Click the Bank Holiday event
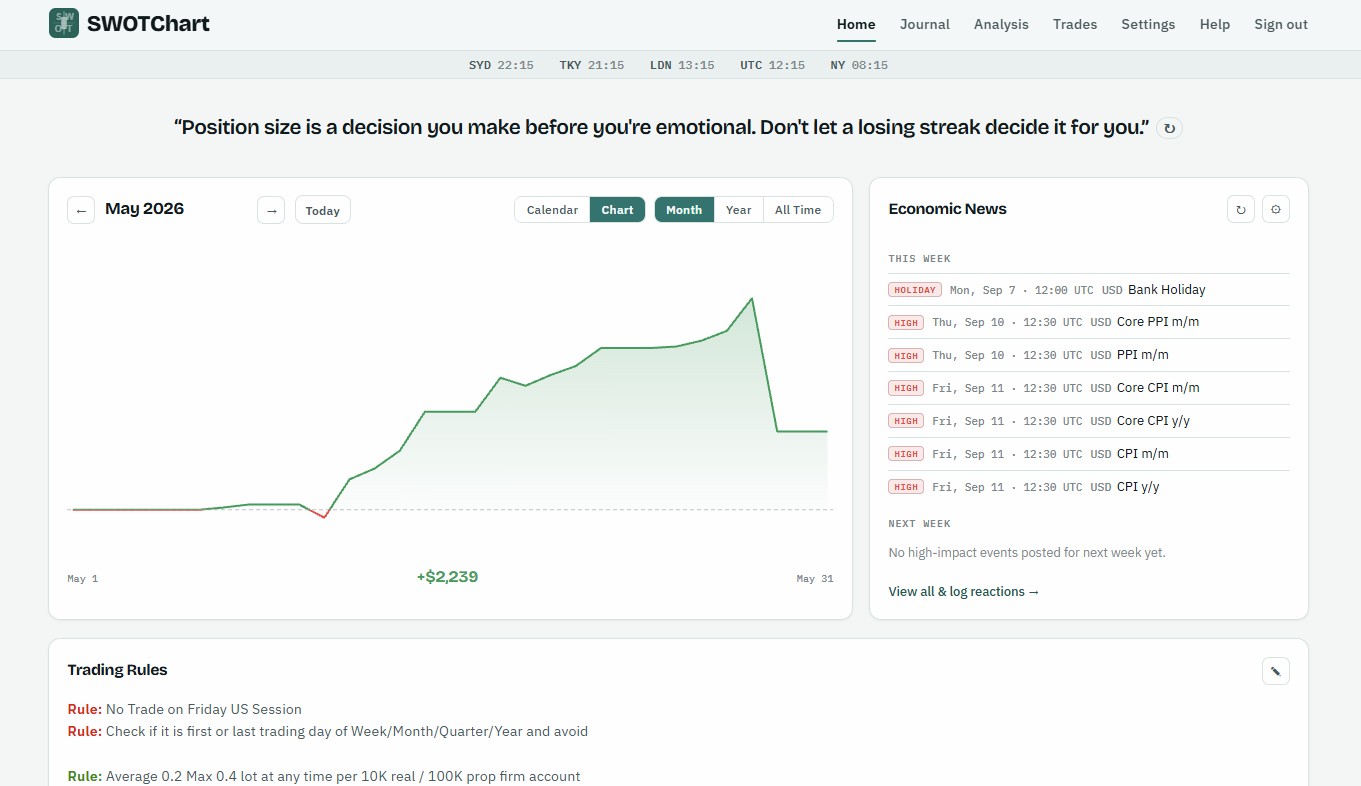The image size is (1361, 786). click(x=1089, y=290)
